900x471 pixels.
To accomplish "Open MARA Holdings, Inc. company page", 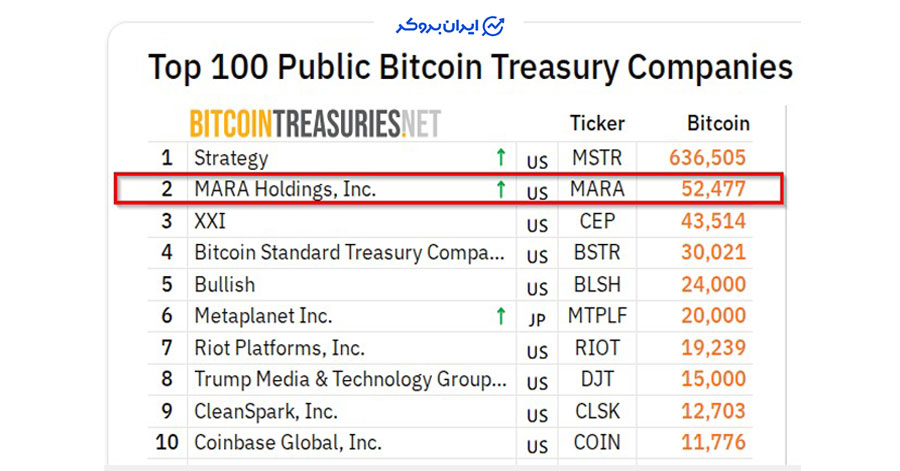I will click(x=285, y=189).
